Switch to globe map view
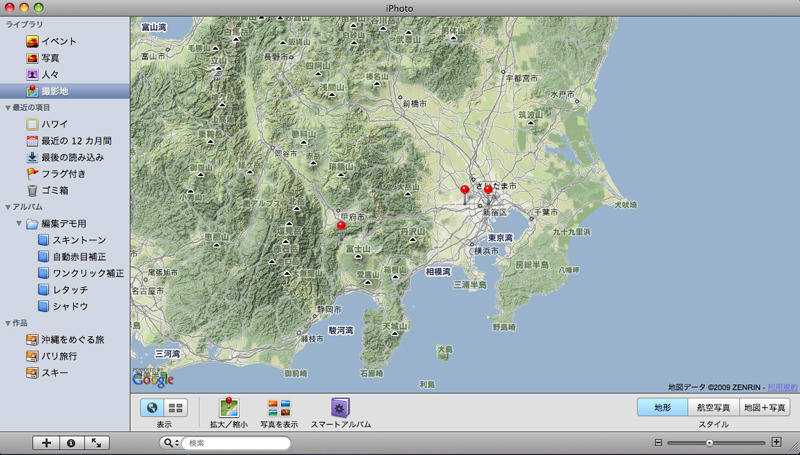Image resolution: width=800 pixels, height=455 pixels. click(152, 408)
